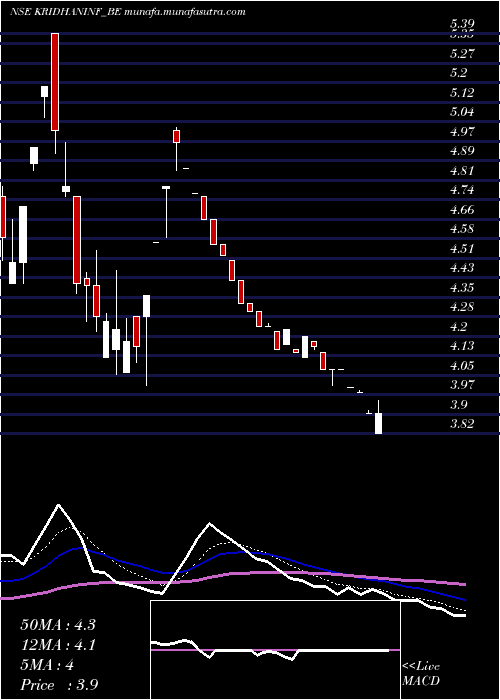Click the 4.35 price axis label
The image size is (500, 700).
462,288
